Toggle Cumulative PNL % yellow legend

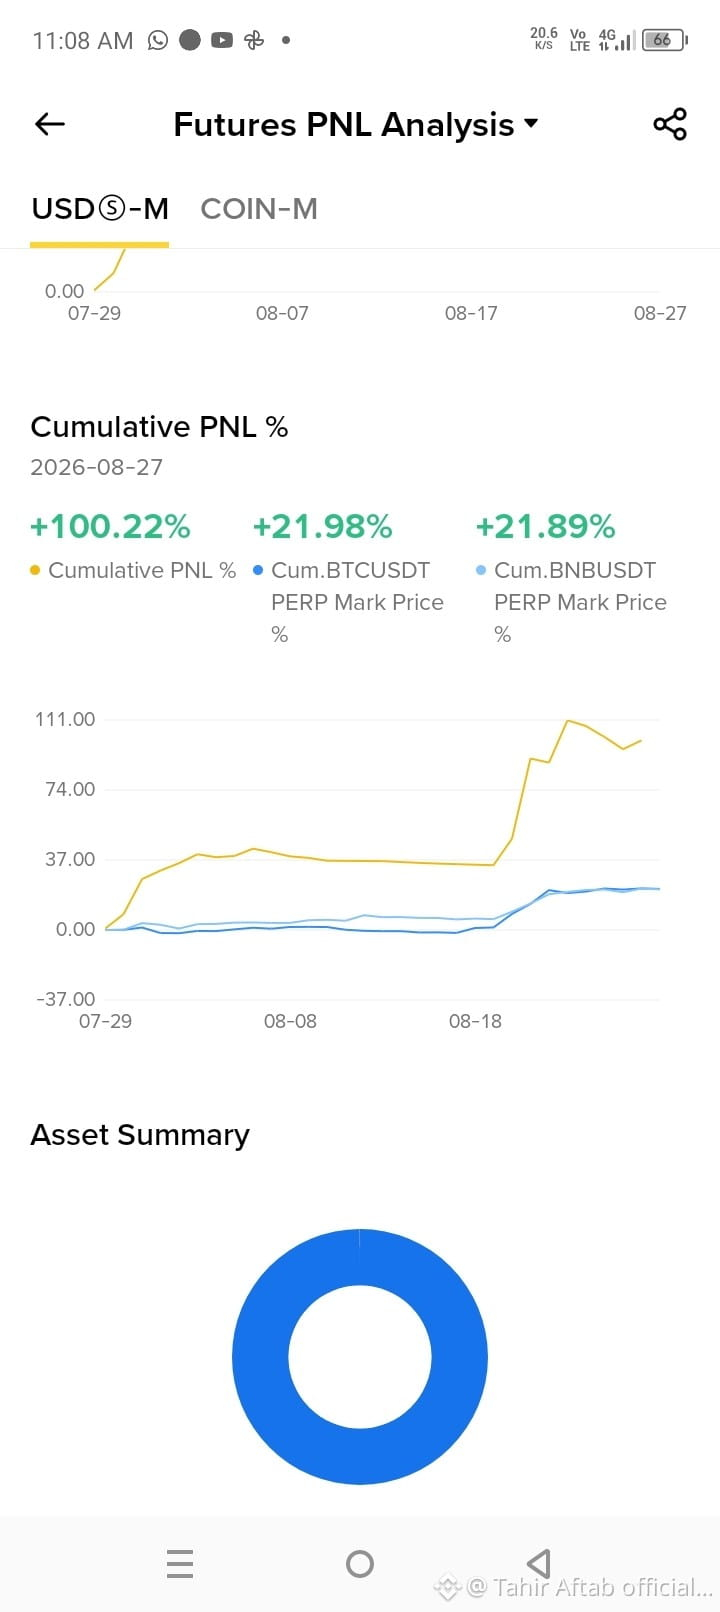pos(133,570)
